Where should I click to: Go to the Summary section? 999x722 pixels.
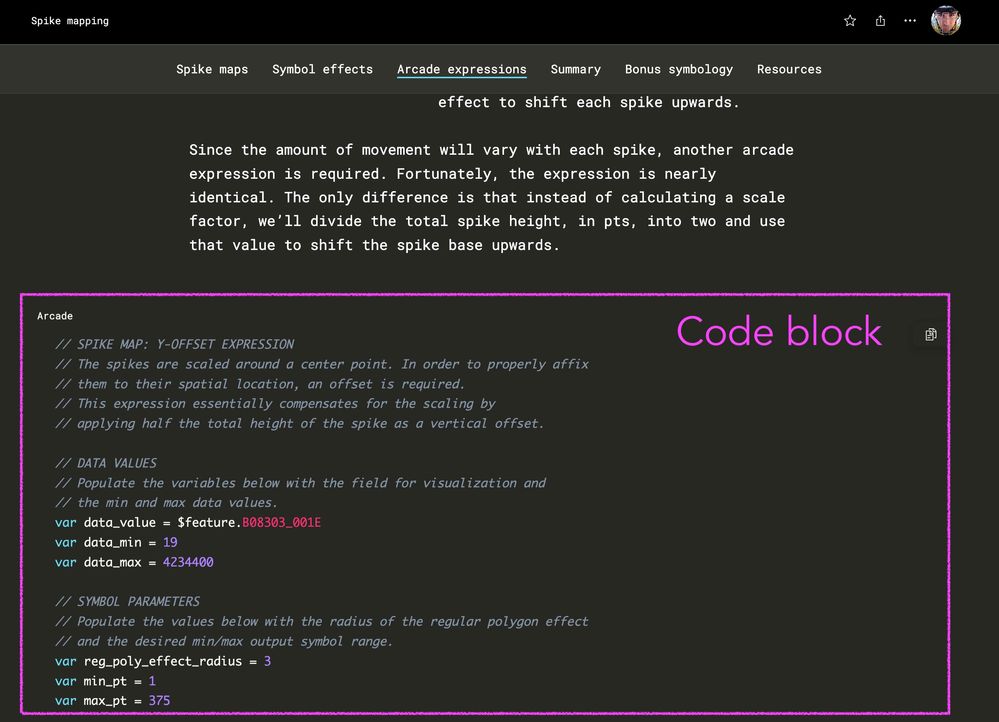pos(575,69)
